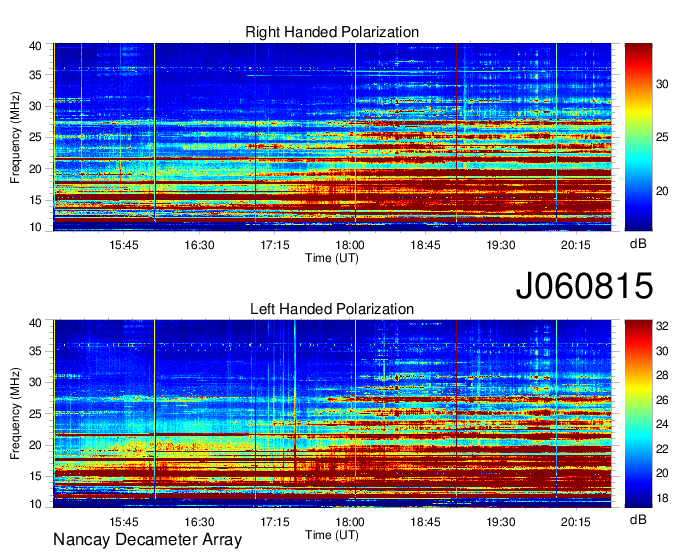
Task: Click the 10 MHz tick on the left-handed frequency axis
Action: click(x=35, y=504)
